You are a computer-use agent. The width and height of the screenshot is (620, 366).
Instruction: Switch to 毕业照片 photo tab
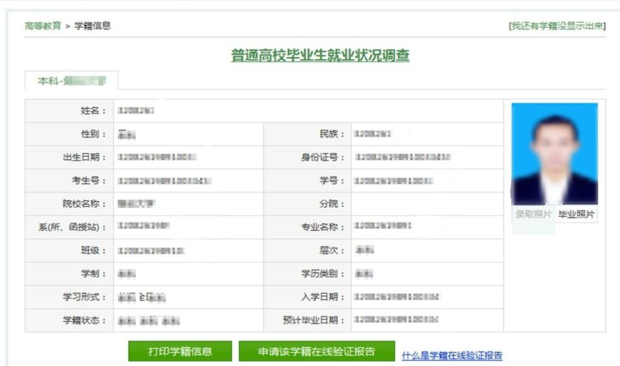[x=576, y=214]
